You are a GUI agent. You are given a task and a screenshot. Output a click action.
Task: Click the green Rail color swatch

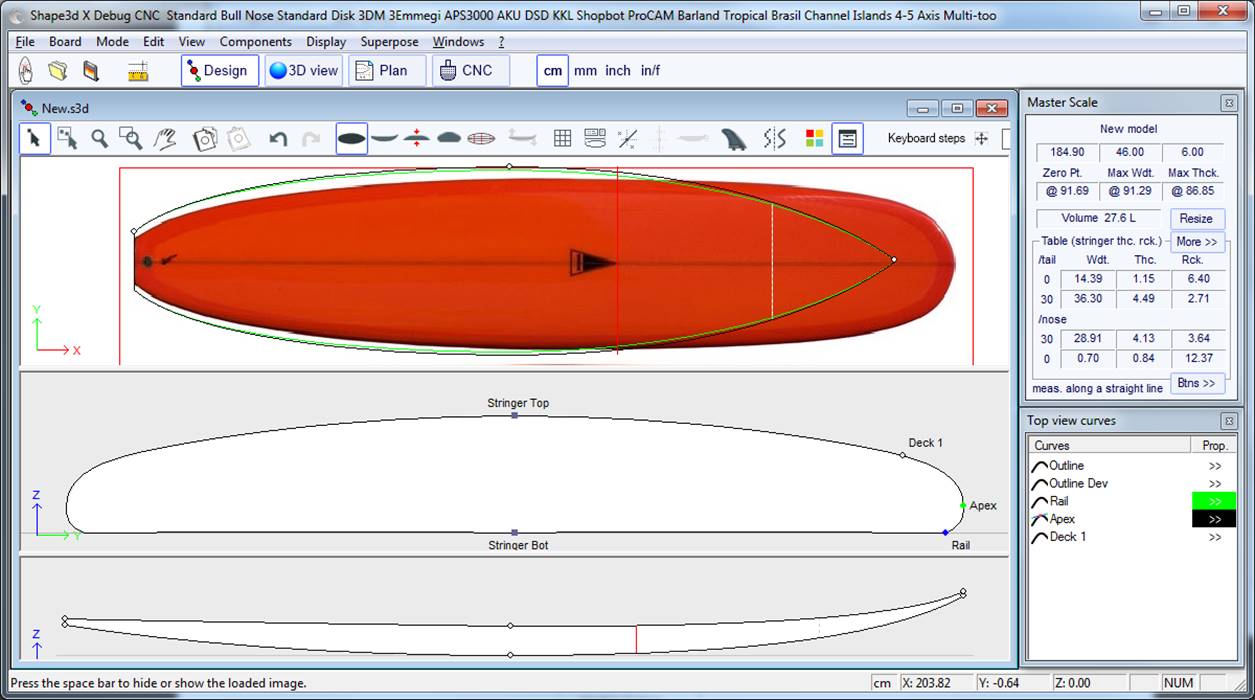(1213, 501)
